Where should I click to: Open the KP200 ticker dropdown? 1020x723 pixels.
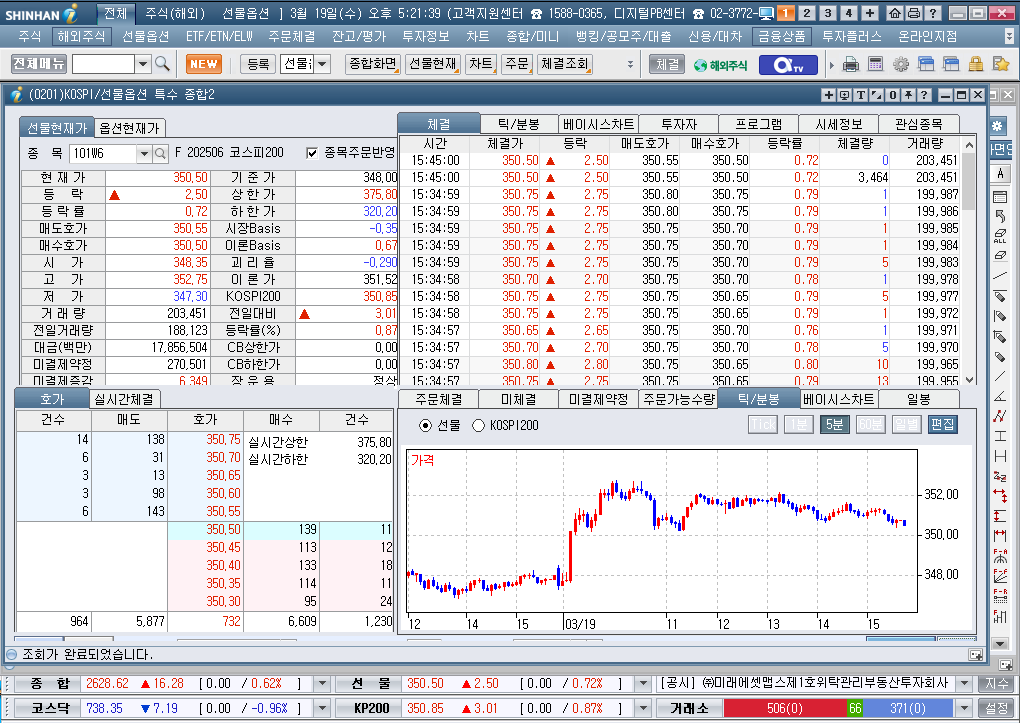[643, 708]
